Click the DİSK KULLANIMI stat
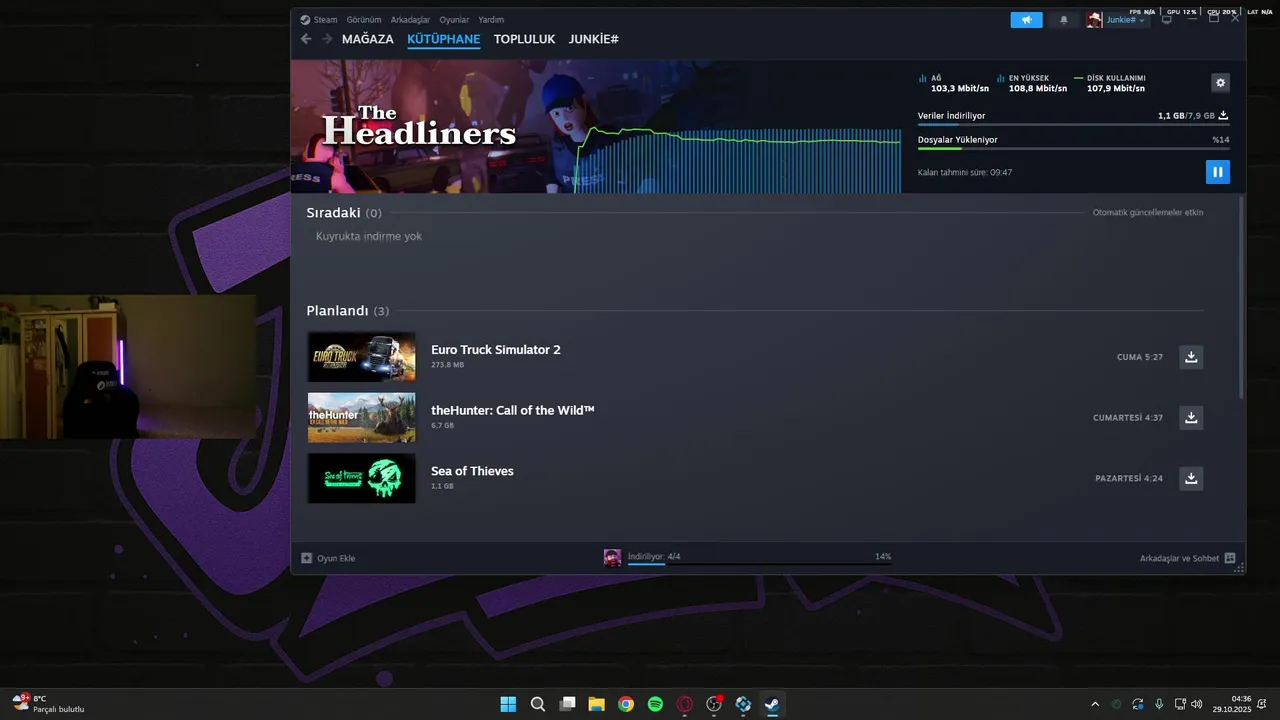The image size is (1280, 720). point(1110,83)
